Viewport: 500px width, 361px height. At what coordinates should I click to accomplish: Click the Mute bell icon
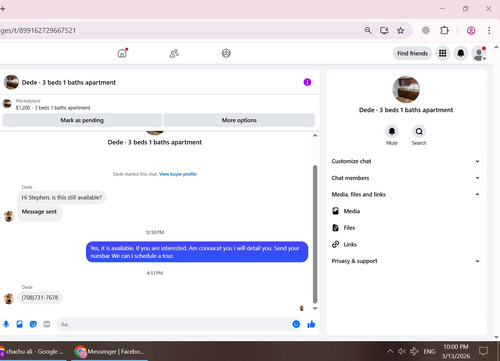pyautogui.click(x=392, y=131)
